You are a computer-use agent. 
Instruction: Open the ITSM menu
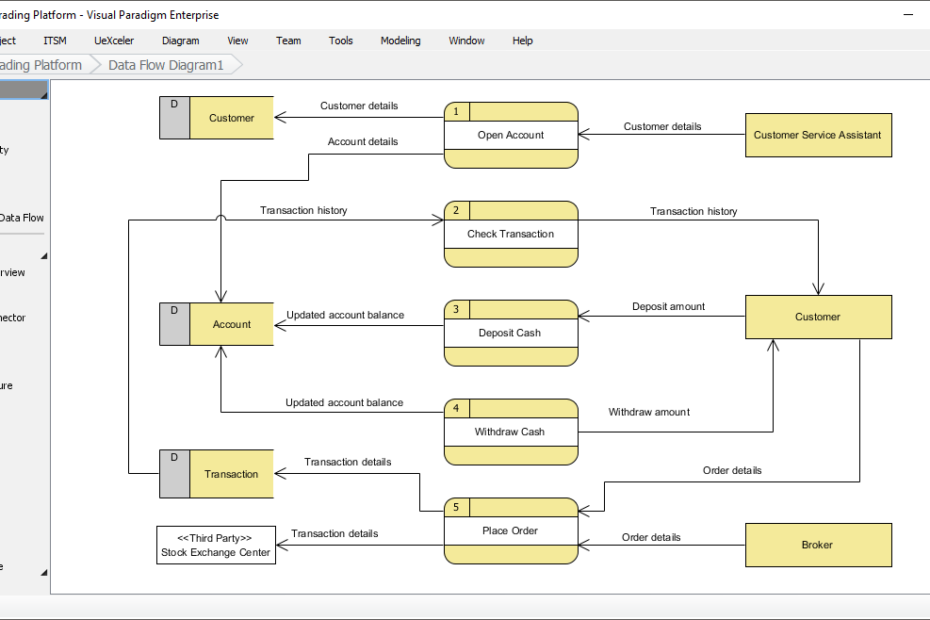coord(54,40)
